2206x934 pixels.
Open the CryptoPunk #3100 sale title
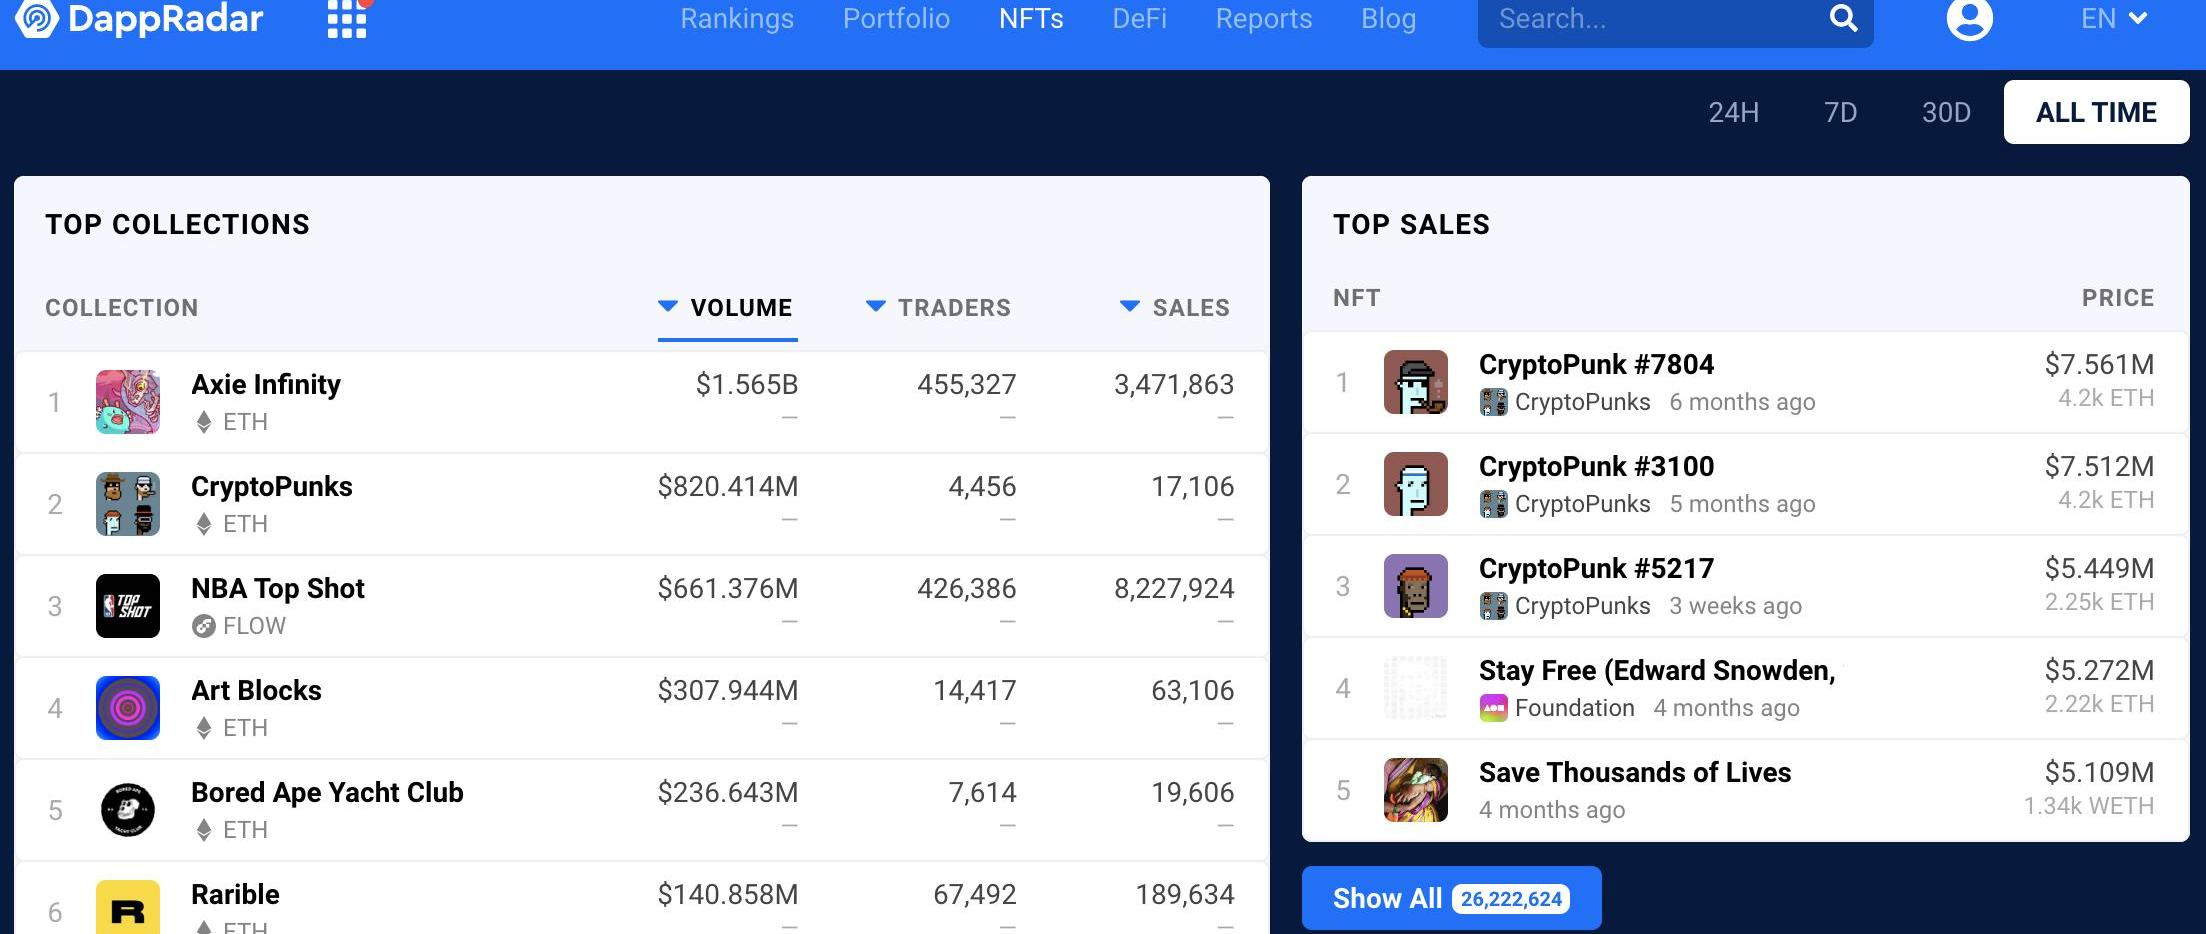click(x=1596, y=467)
